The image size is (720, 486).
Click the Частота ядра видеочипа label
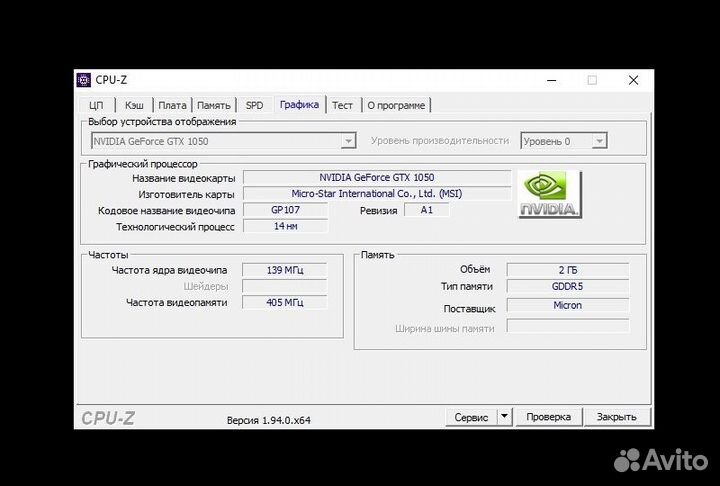[x=169, y=270]
